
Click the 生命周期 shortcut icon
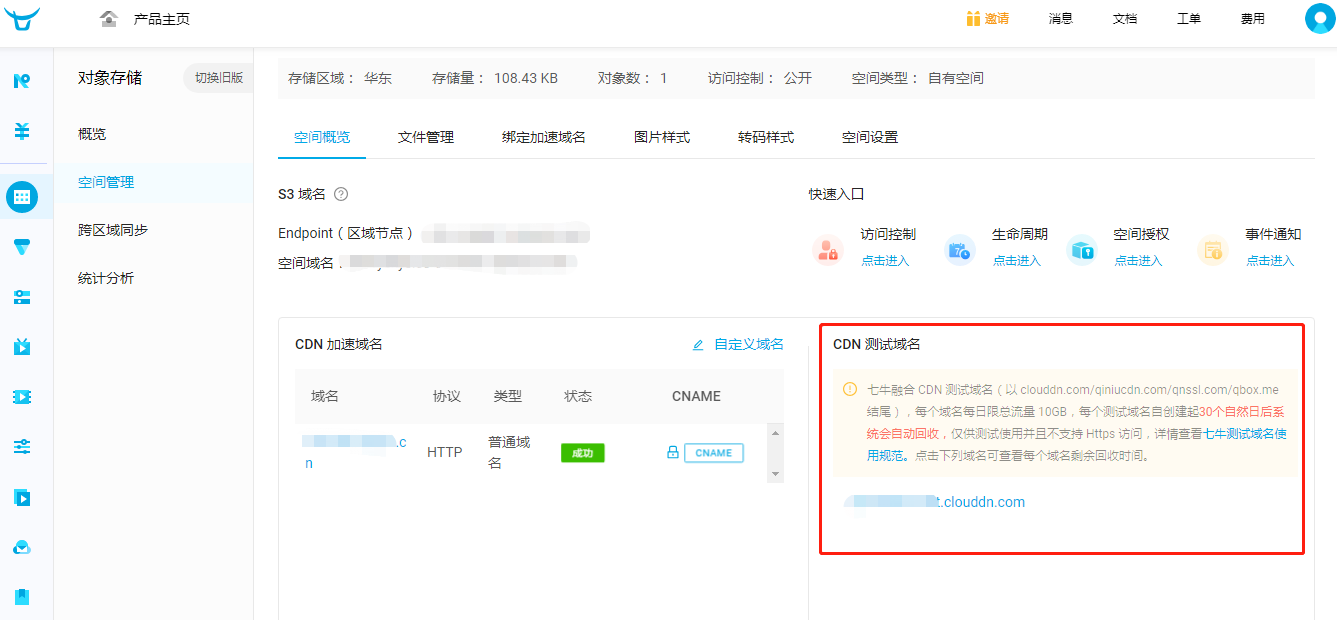click(960, 249)
